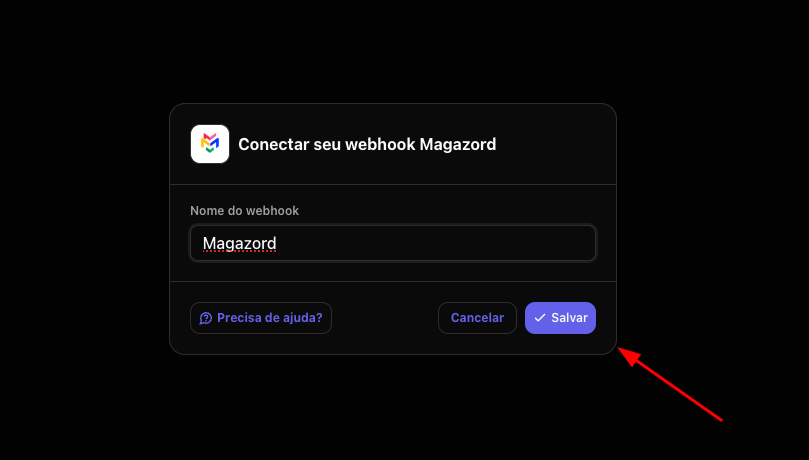Screen dimensions: 809x460
Task: Click the dark backdrop outside the dialog
Action: [83, 232]
